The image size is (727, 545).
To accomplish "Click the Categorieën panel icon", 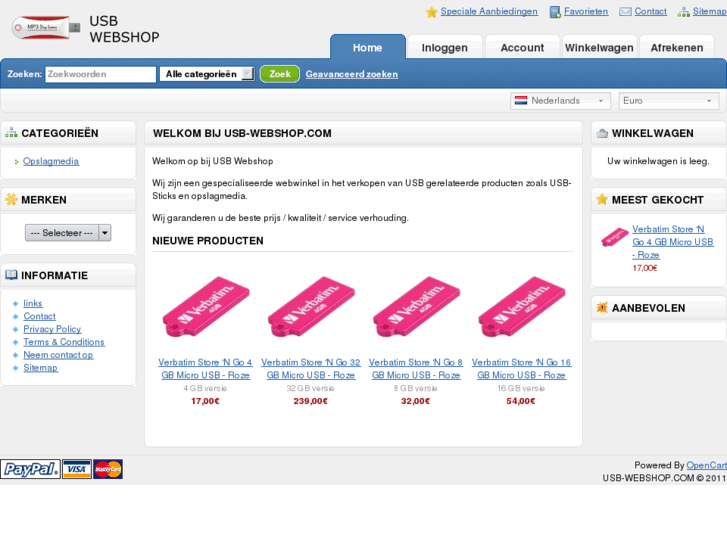I will [x=11, y=133].
